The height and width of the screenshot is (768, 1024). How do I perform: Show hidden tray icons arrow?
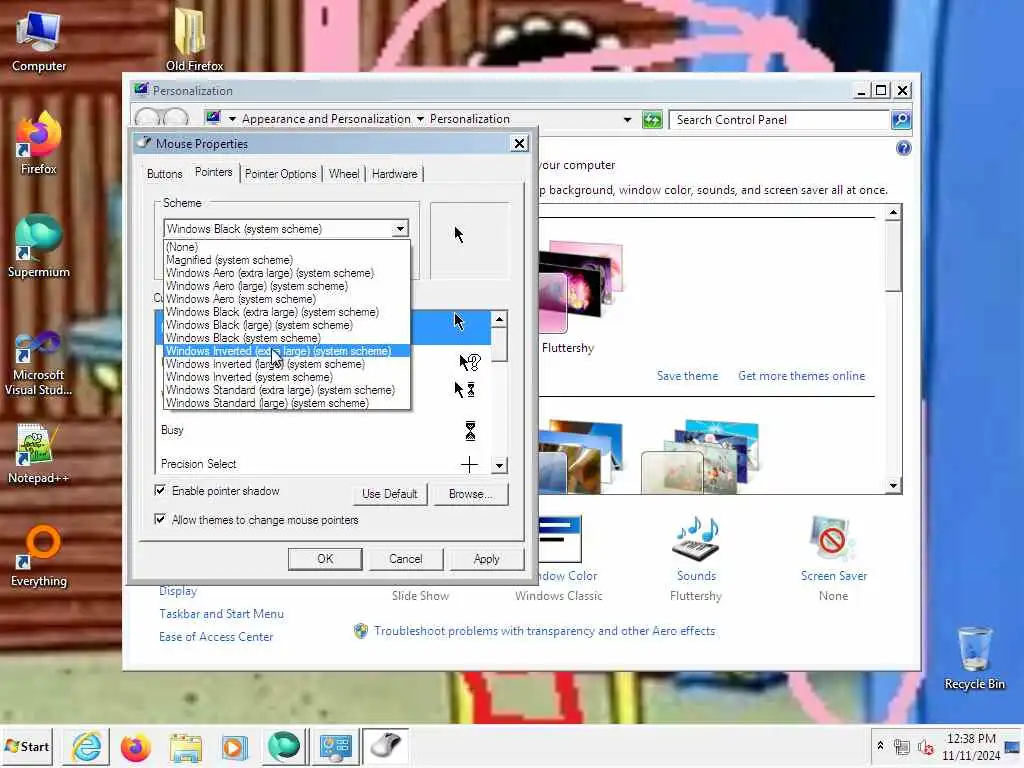point(880,746)
